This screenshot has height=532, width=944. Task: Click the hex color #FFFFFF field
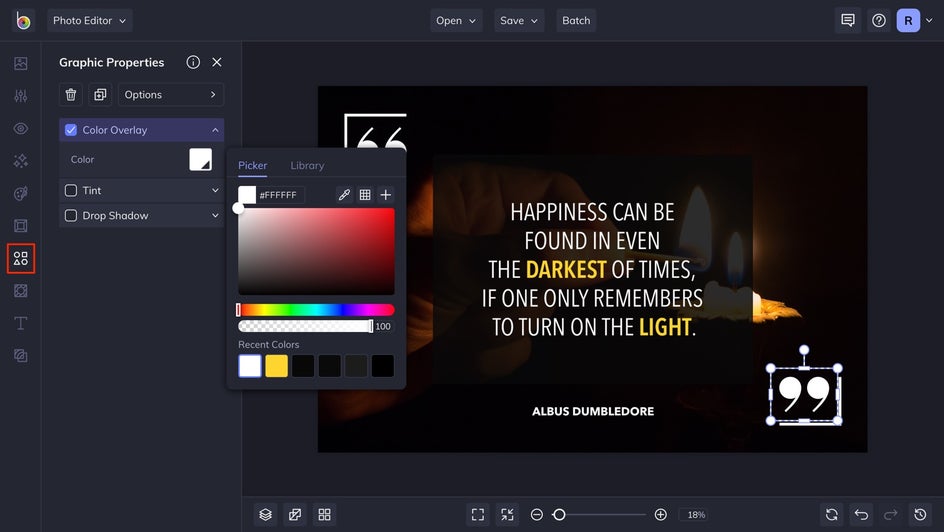[281, 195]
